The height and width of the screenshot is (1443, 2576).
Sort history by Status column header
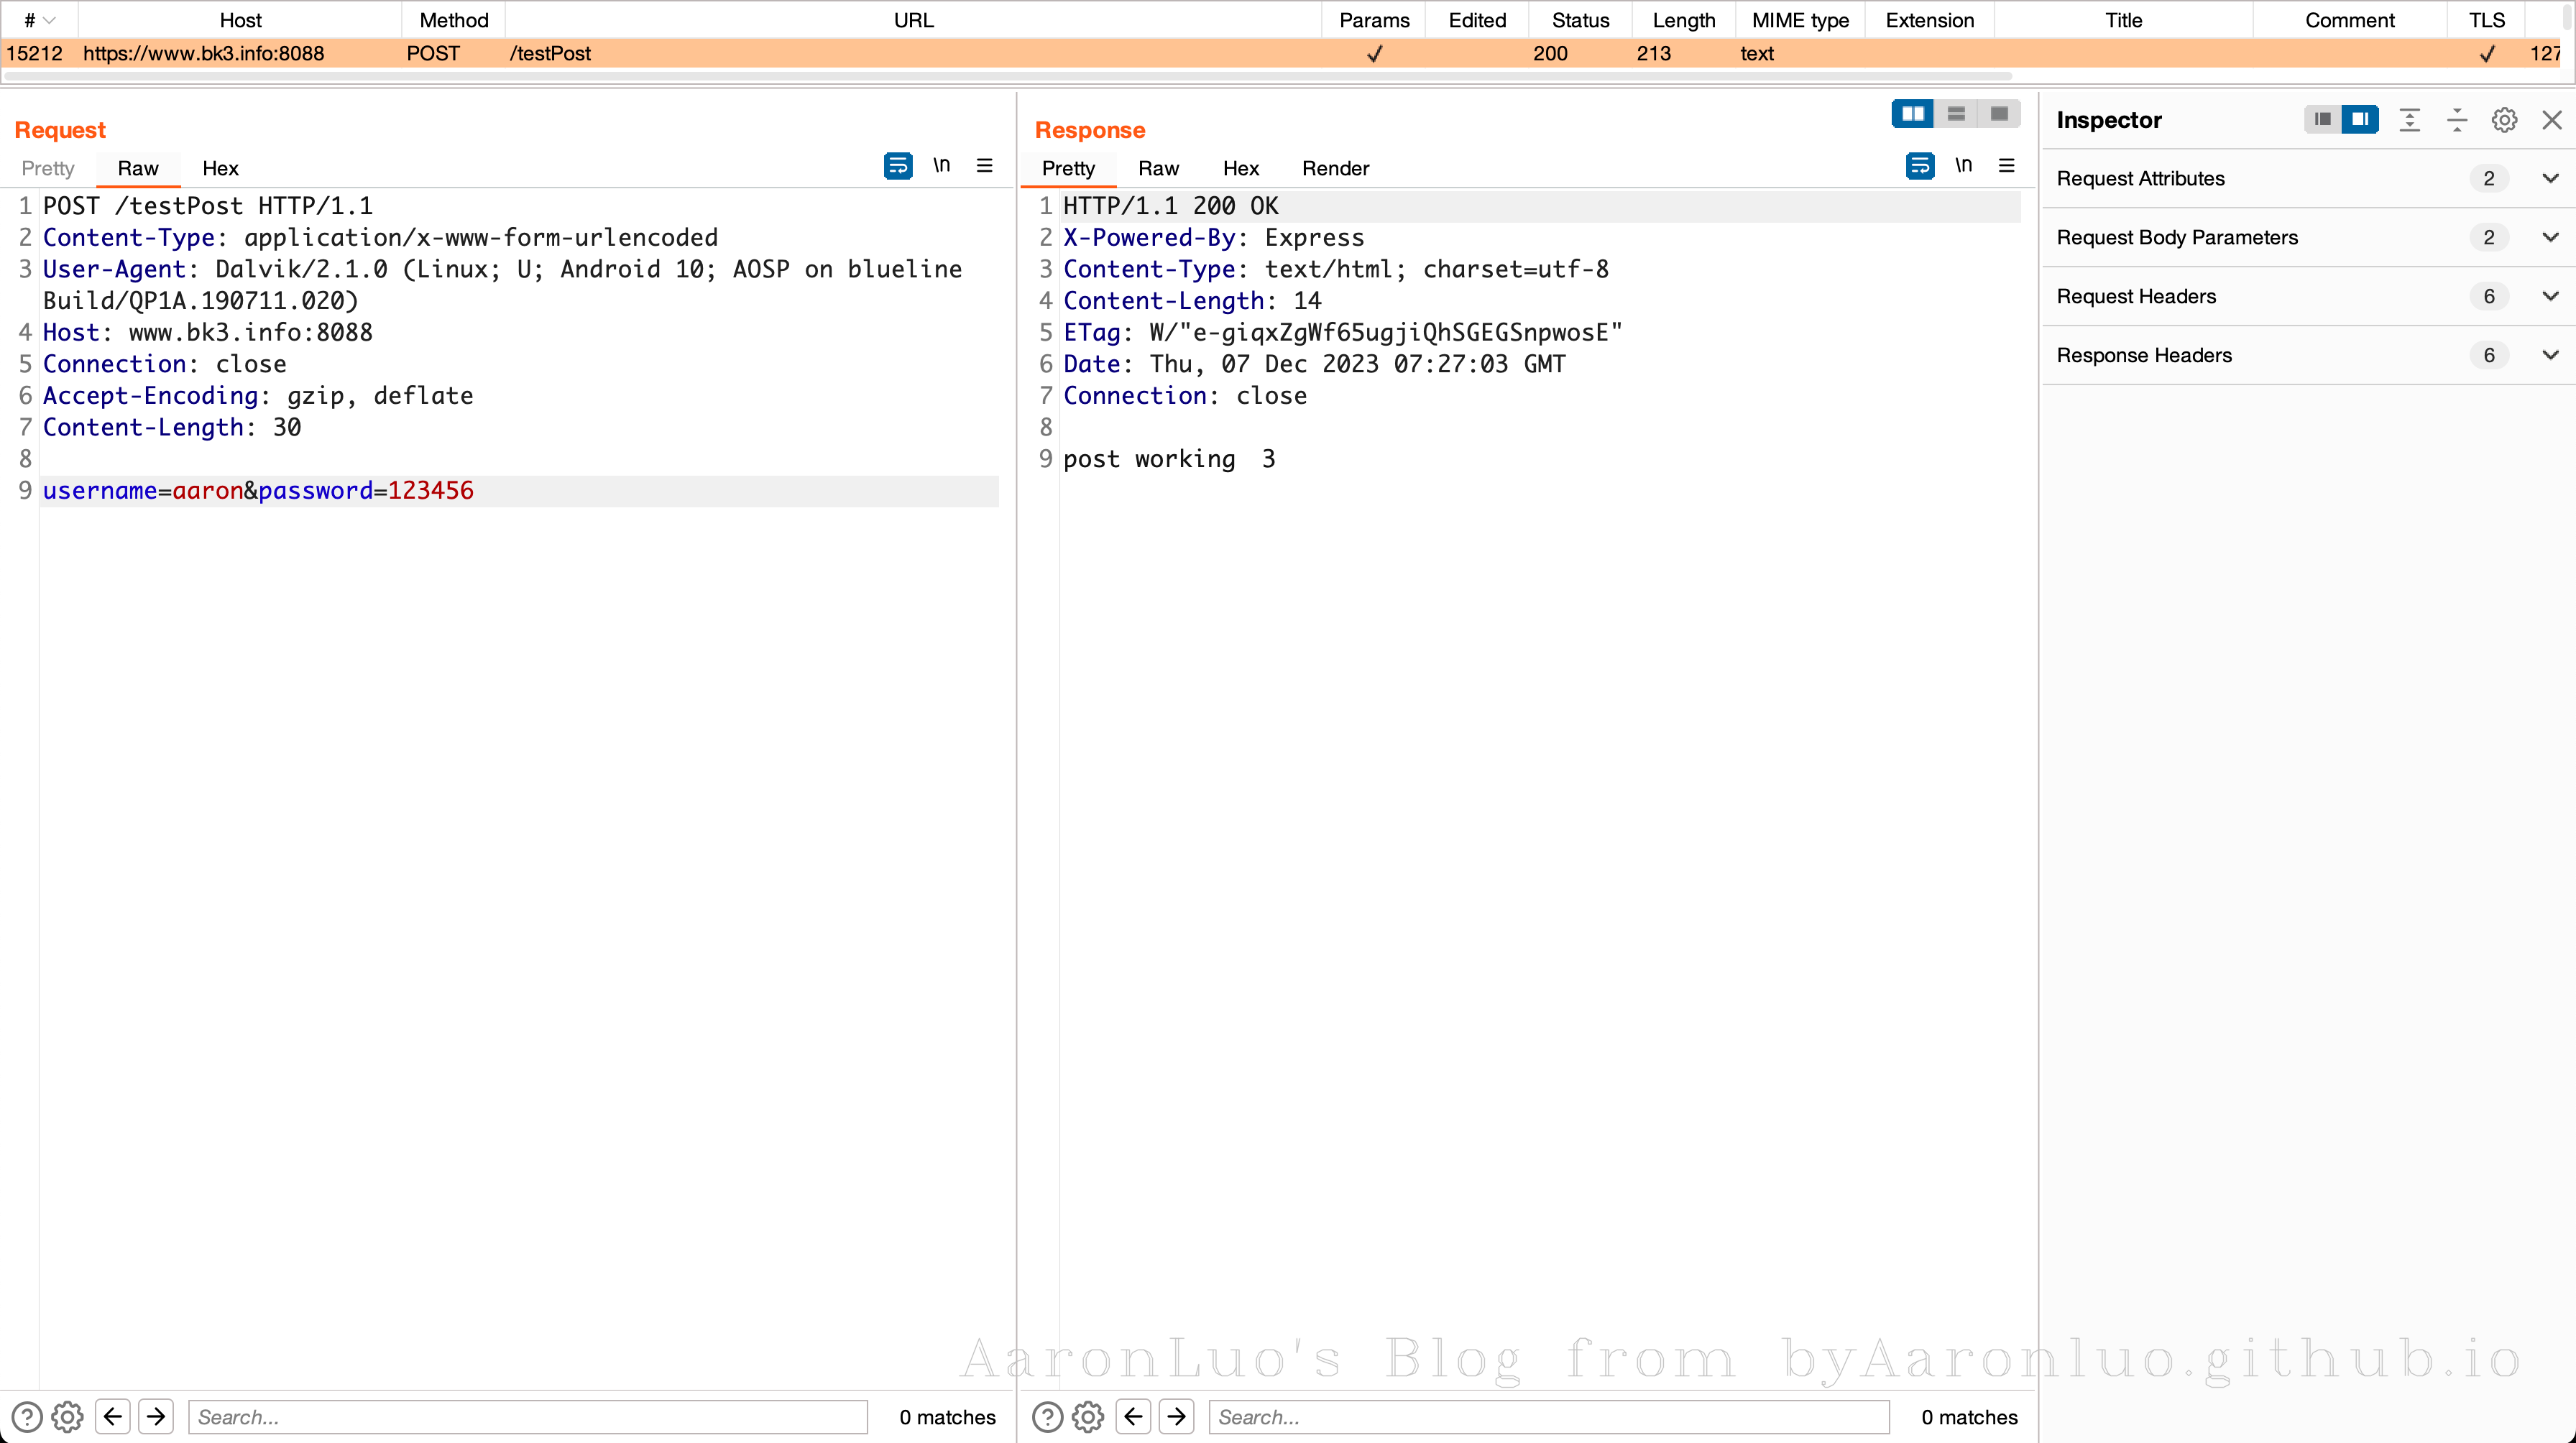click(1580, 20)
